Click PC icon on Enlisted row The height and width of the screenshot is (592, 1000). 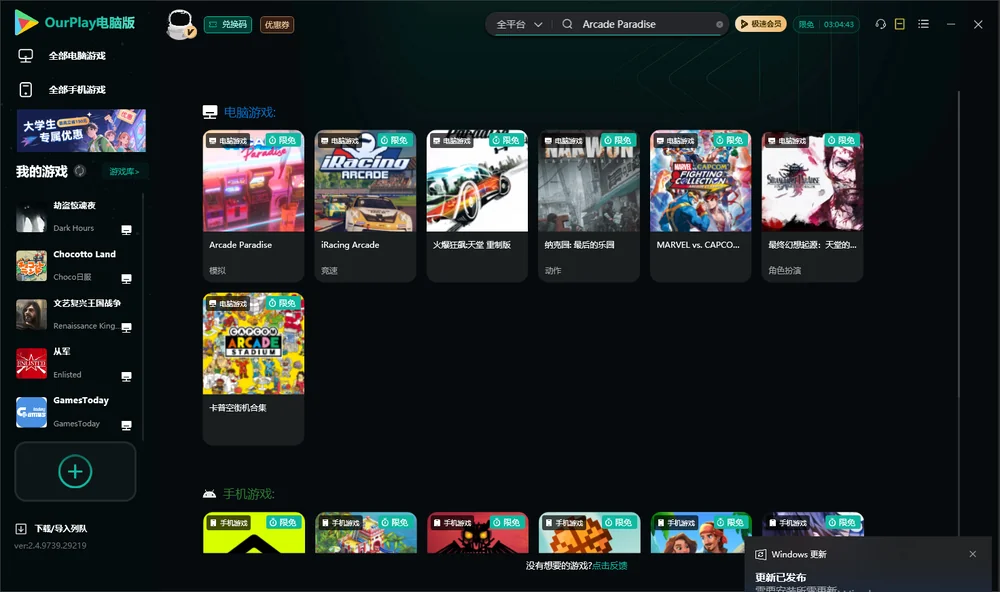point(126,376)
